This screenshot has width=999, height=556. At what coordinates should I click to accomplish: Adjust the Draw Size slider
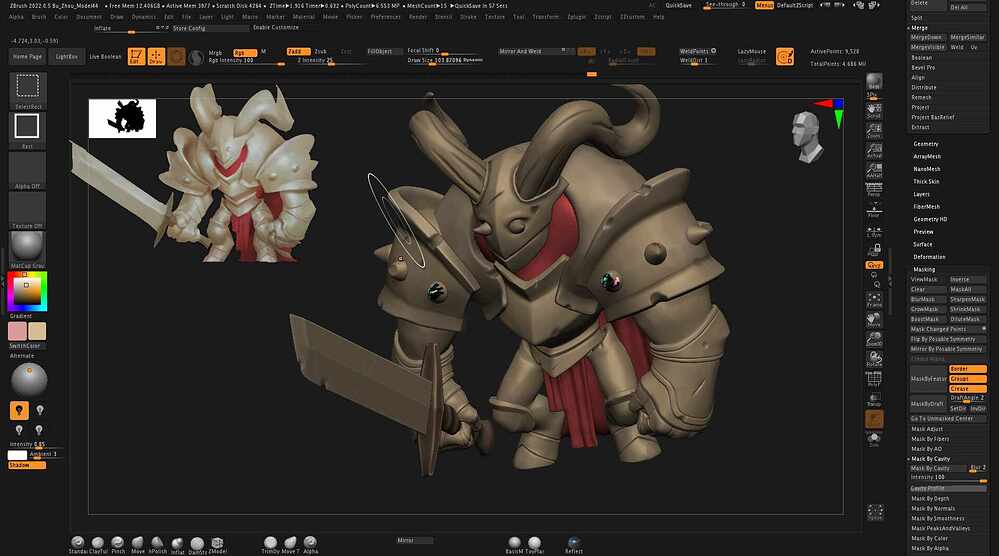tap(445, 61)
